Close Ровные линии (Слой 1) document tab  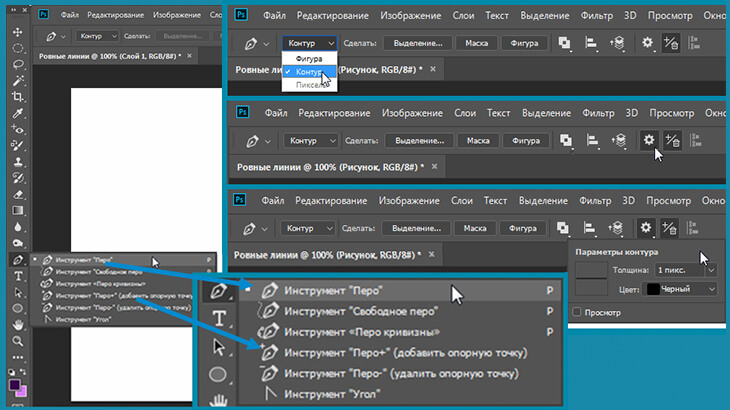[x=189, y=56]
